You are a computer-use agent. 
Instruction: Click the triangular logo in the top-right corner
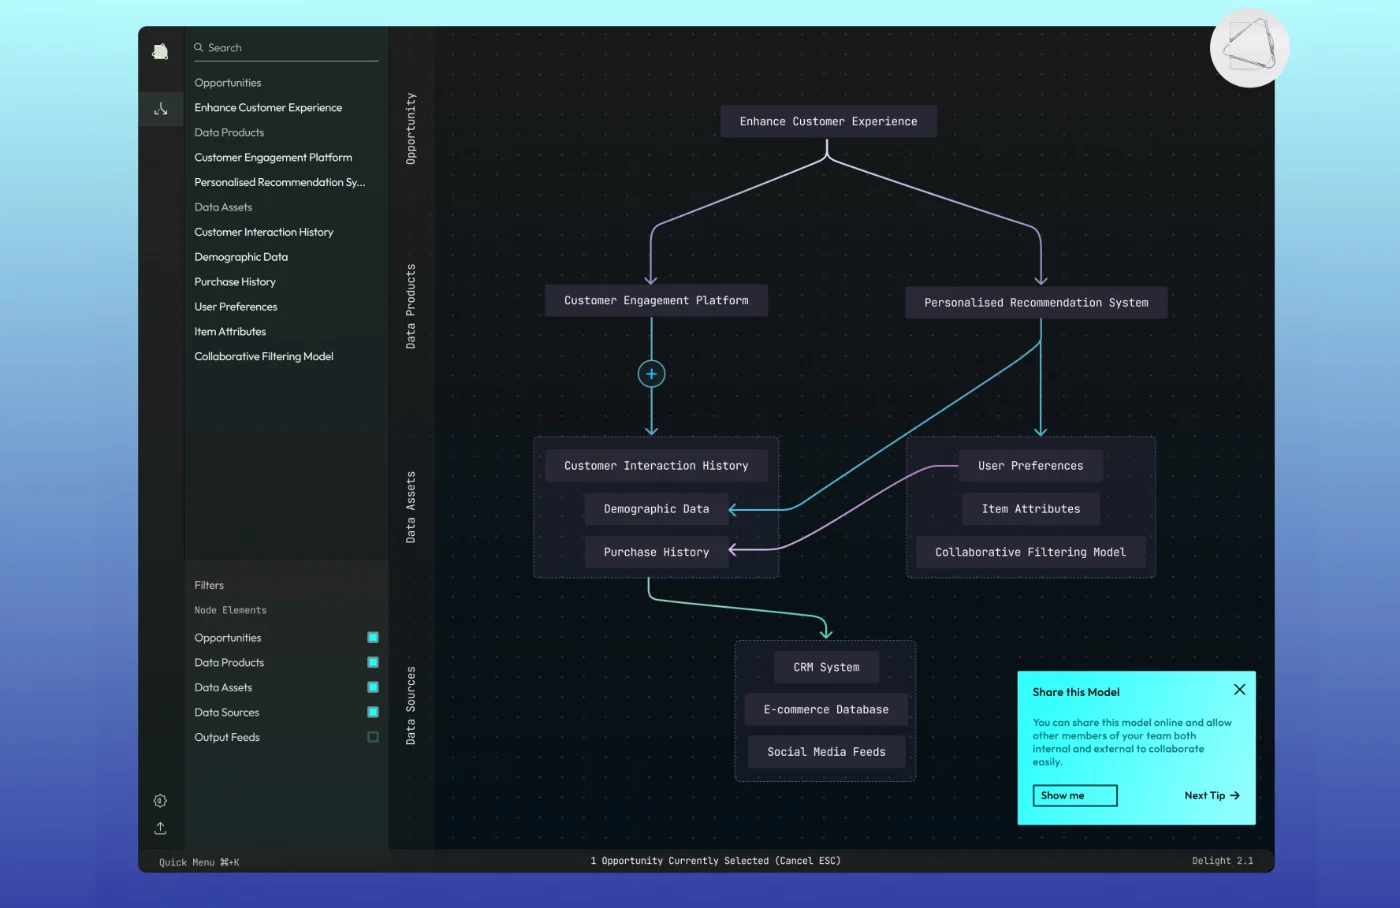click(1250, 47)
